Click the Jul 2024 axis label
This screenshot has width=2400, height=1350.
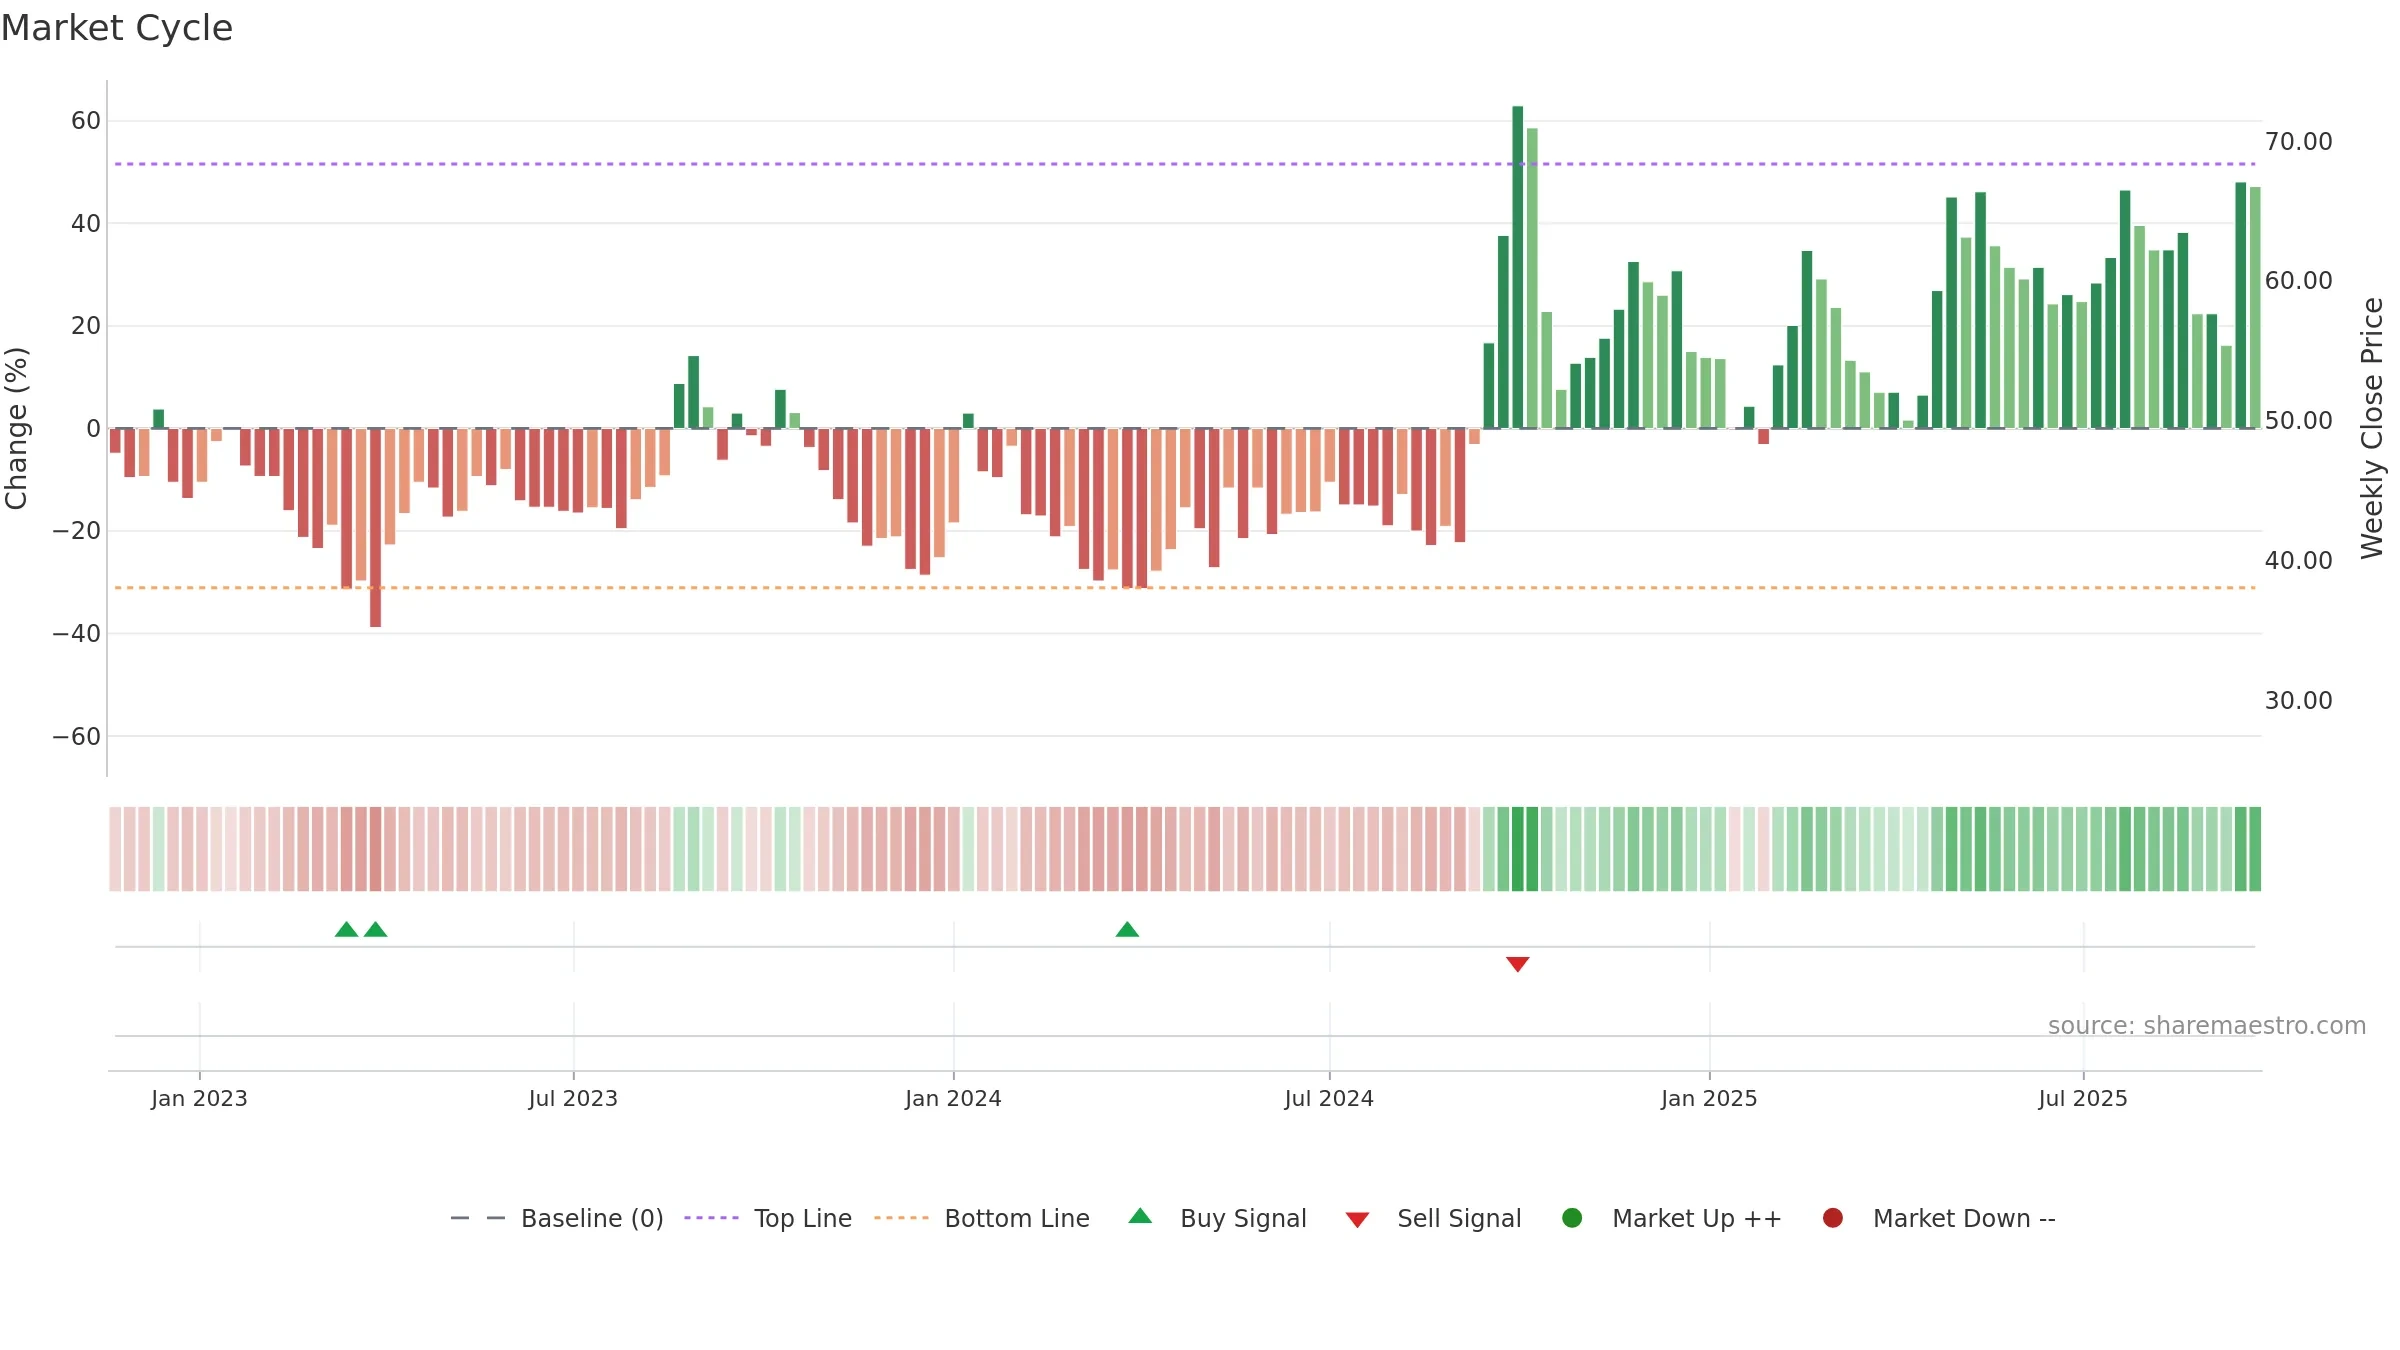tap(1329, 1098)
